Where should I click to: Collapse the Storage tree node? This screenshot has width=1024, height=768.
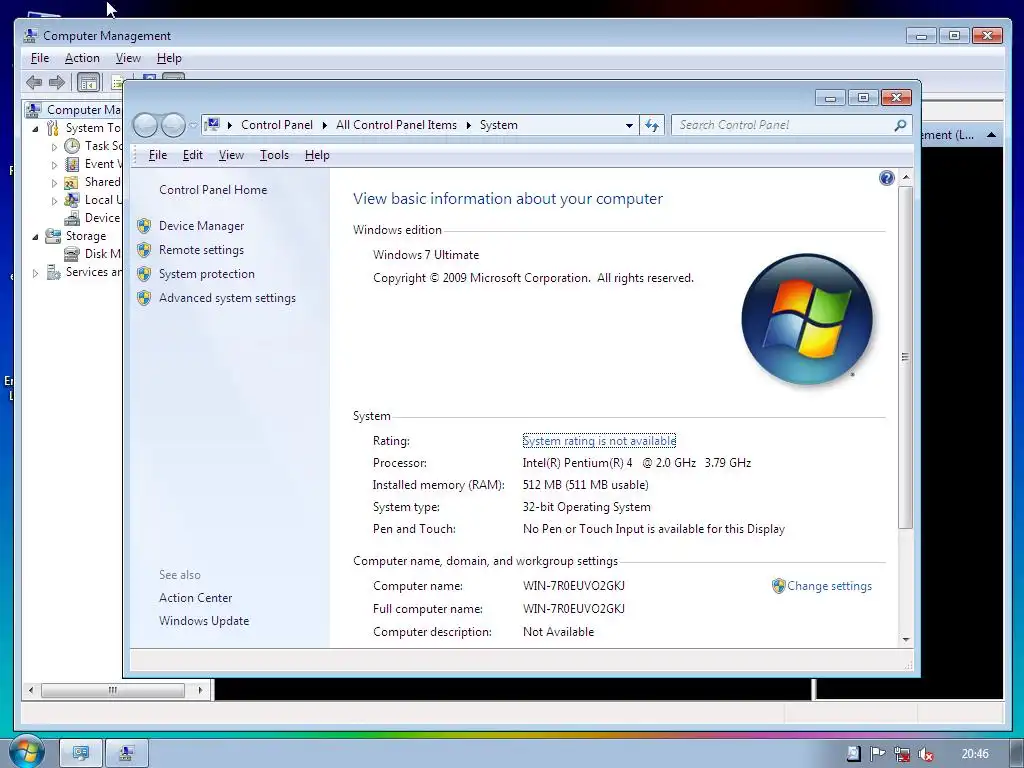(x=35, y=237)
